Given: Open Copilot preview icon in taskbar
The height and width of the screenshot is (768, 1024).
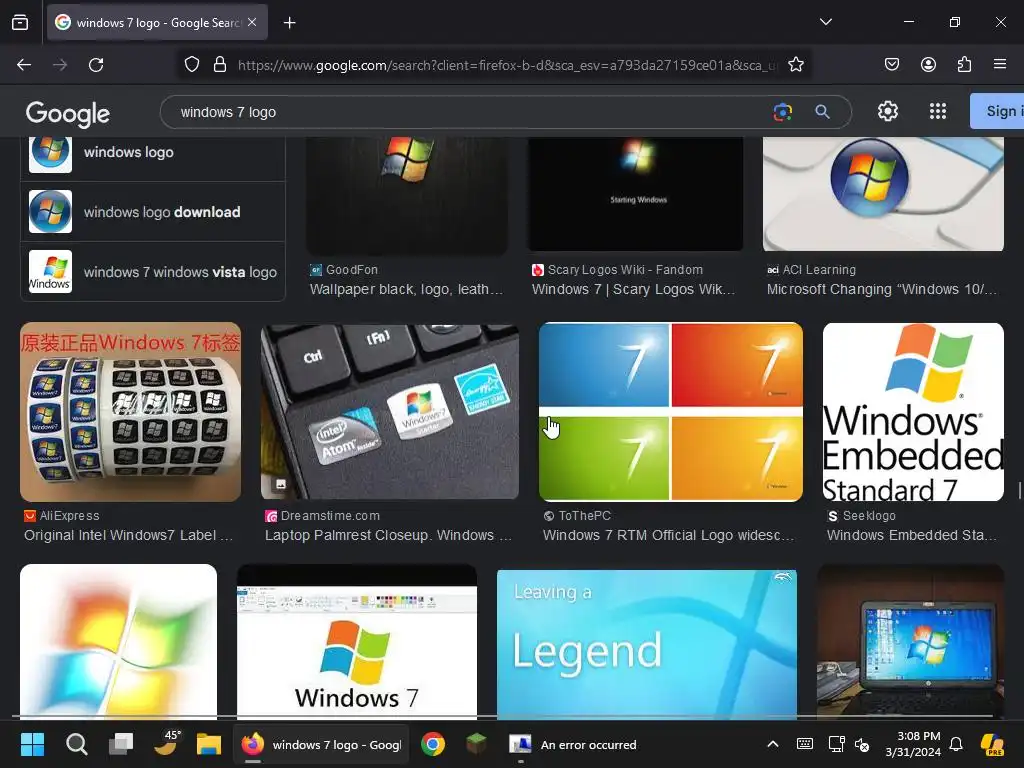Looking at the screenshot, I should [993, 744].
